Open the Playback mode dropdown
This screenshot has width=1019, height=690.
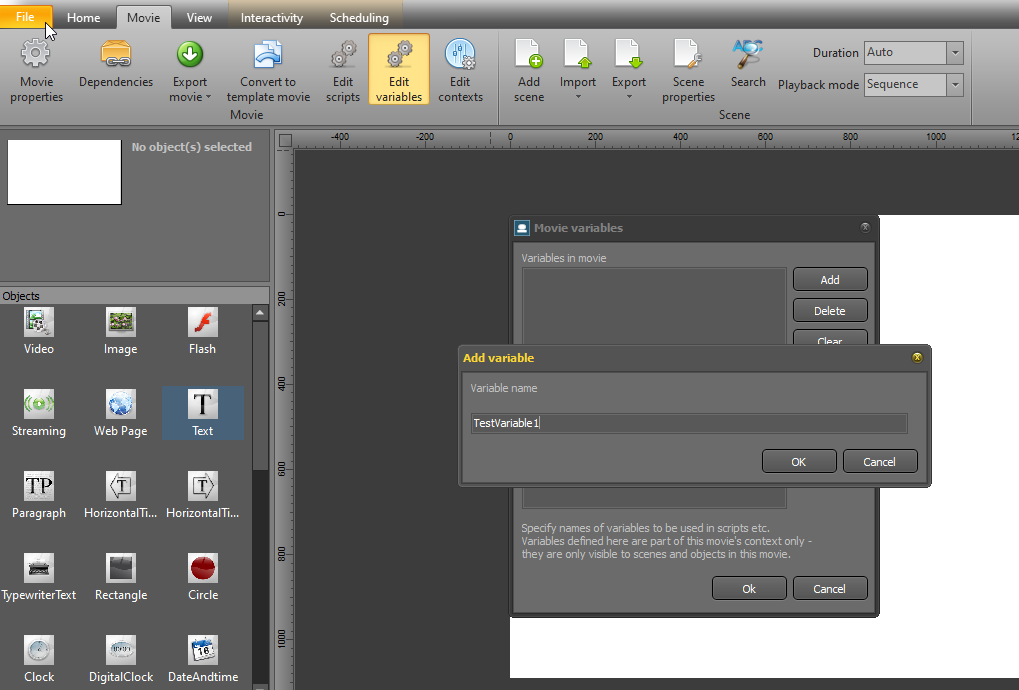[x=955, y=84]
